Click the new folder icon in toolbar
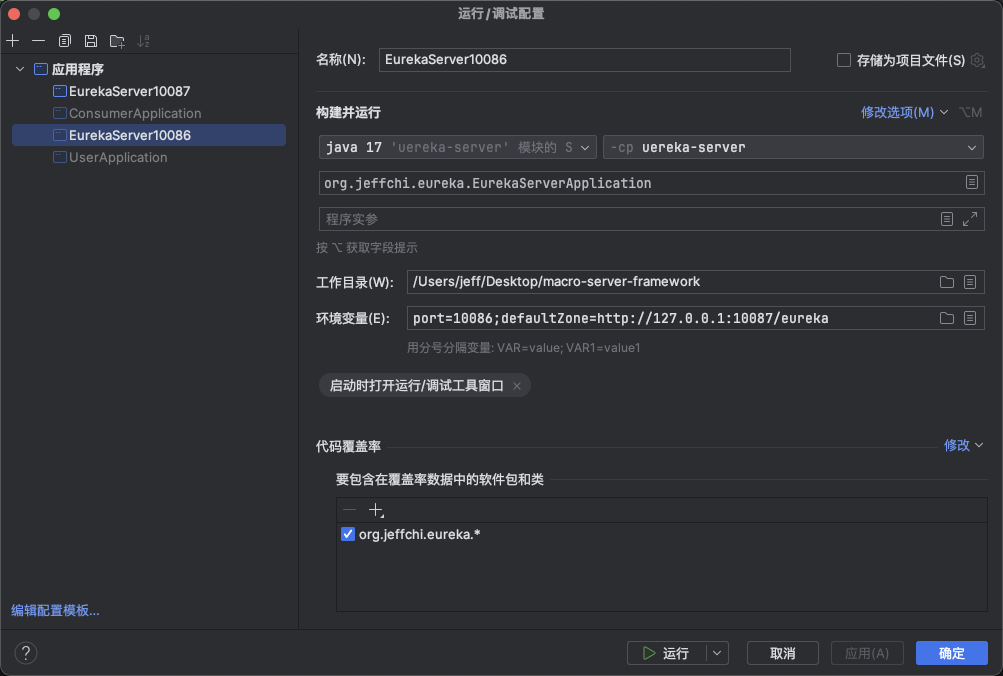This screenshot has height=676, width=1003. 117,41
